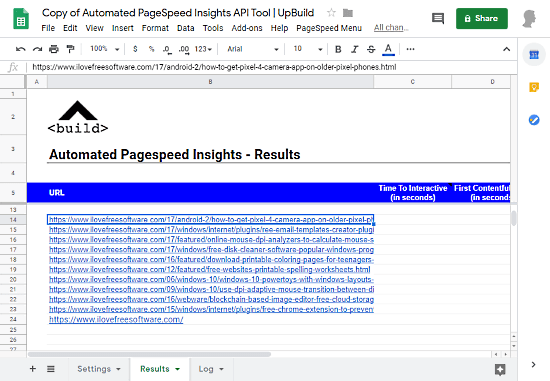This screenshot has width=550, height=381.
Task: Select column C header
Action: [x=412, y=82]
